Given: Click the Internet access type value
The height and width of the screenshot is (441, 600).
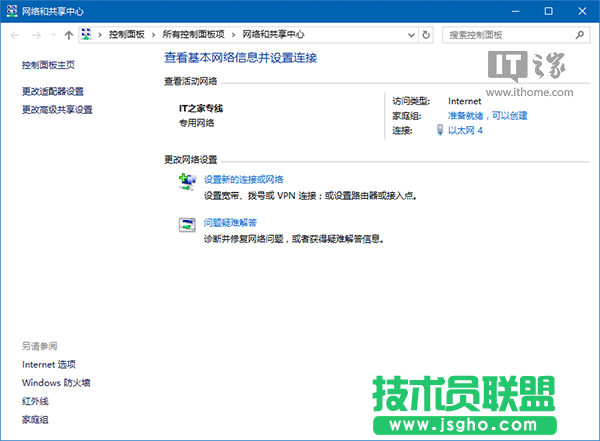Looking at the screenshot, I should point(465,101).
